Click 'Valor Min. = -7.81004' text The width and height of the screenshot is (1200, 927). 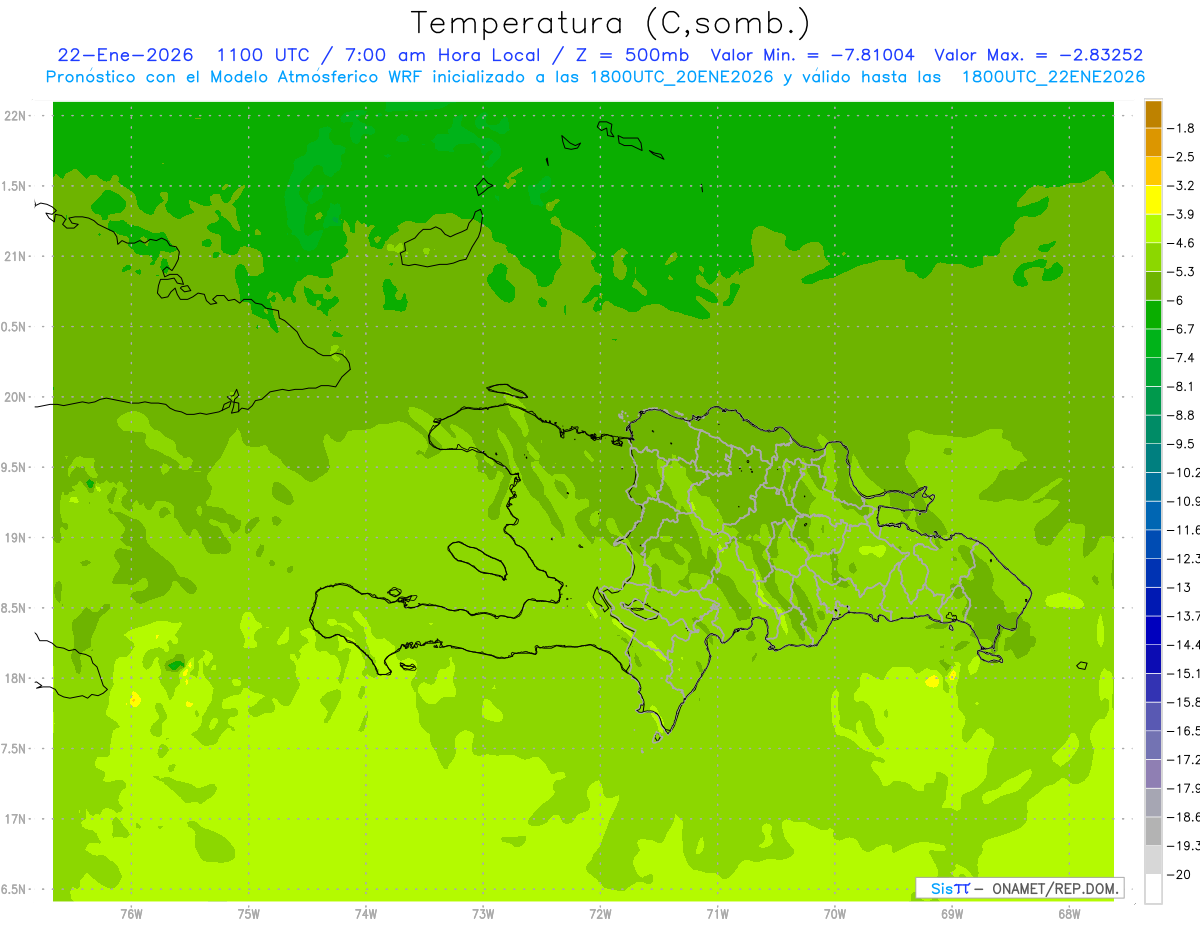click(x=812, y=55)
